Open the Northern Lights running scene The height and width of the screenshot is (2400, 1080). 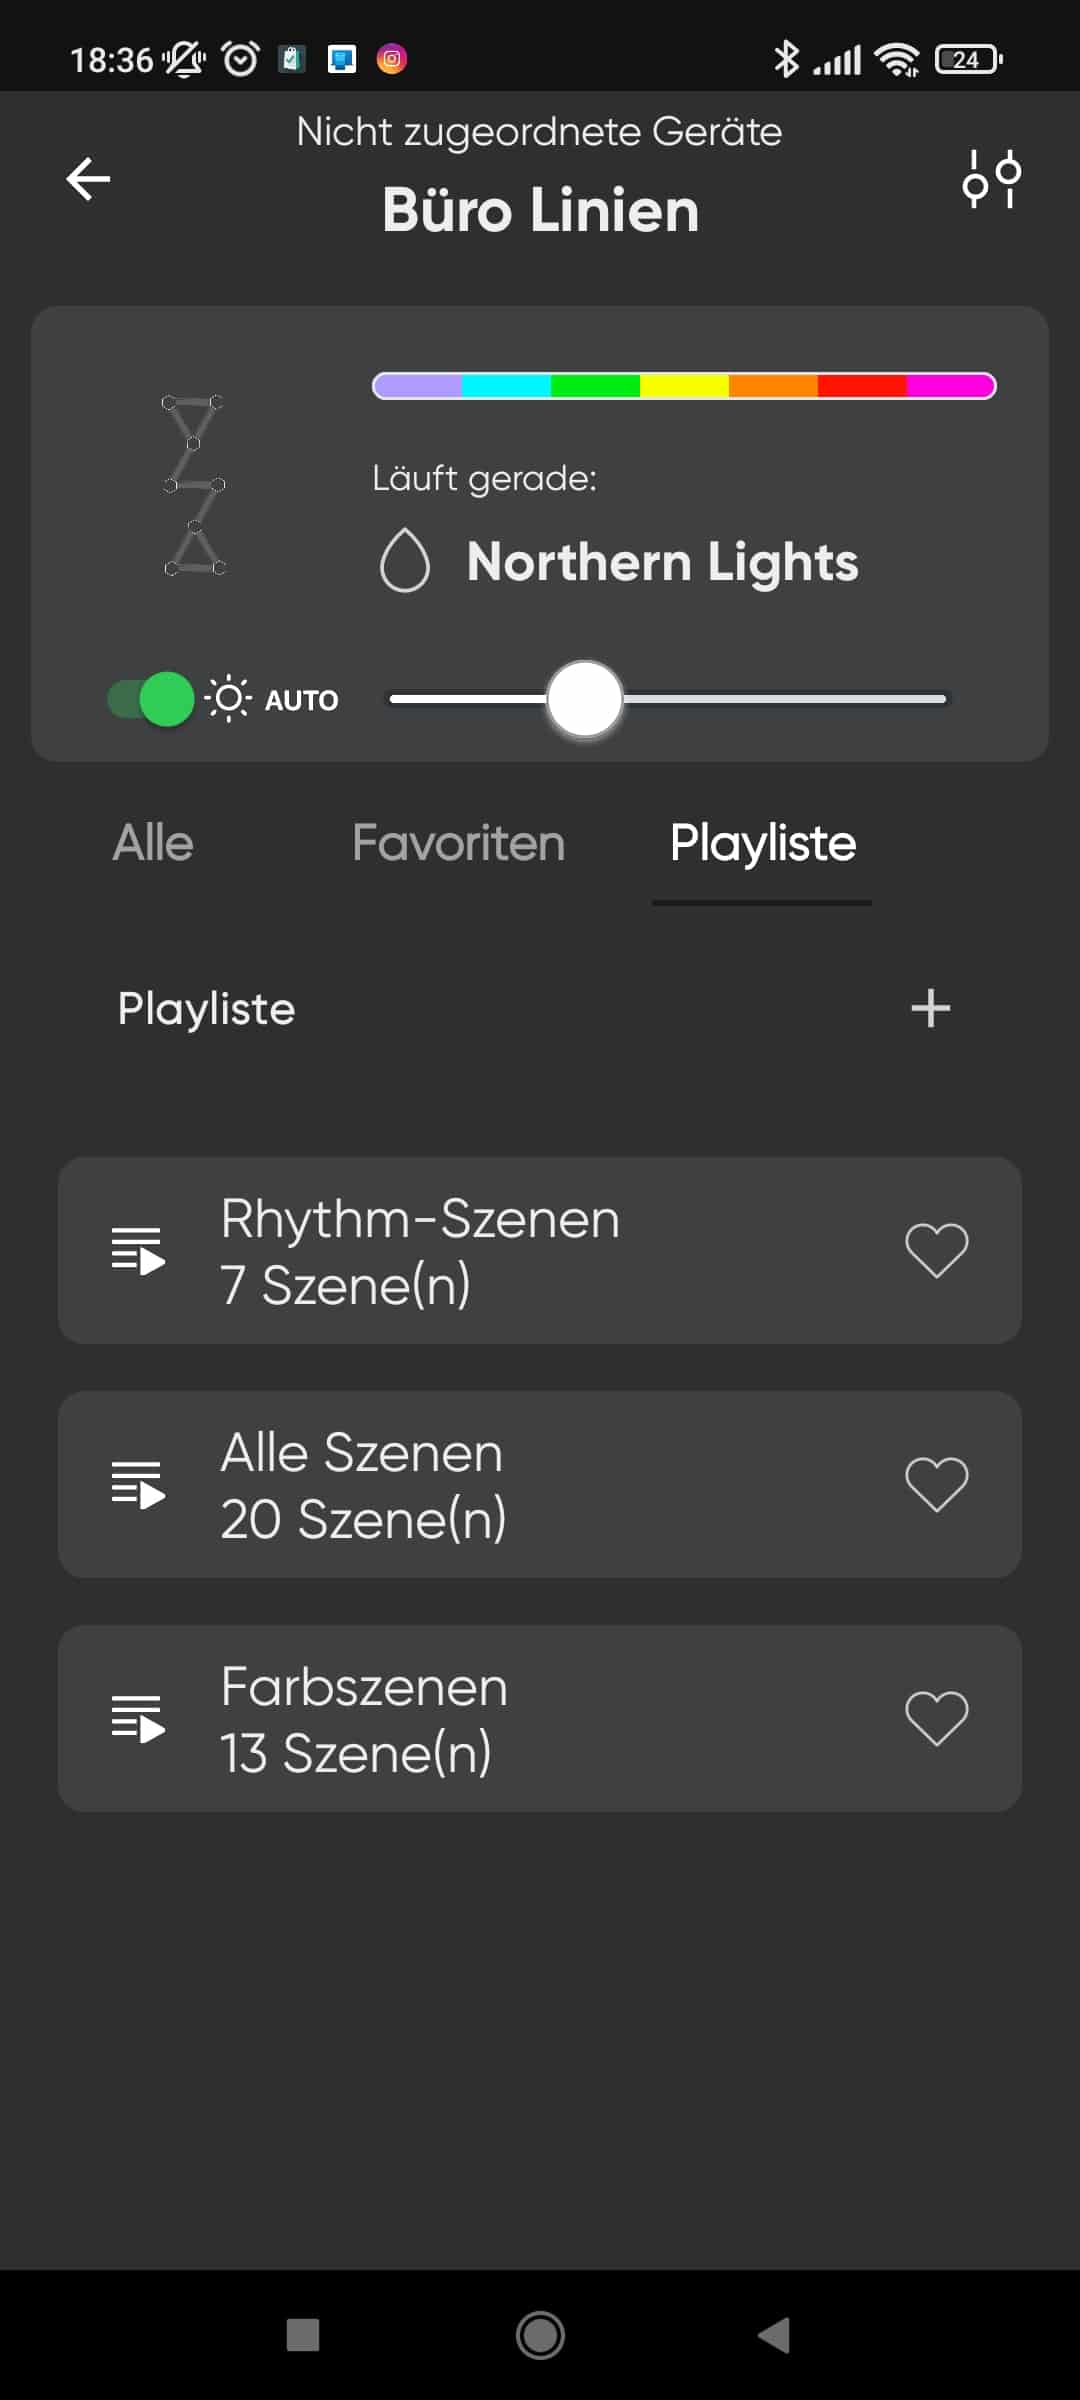pos(662,562)
